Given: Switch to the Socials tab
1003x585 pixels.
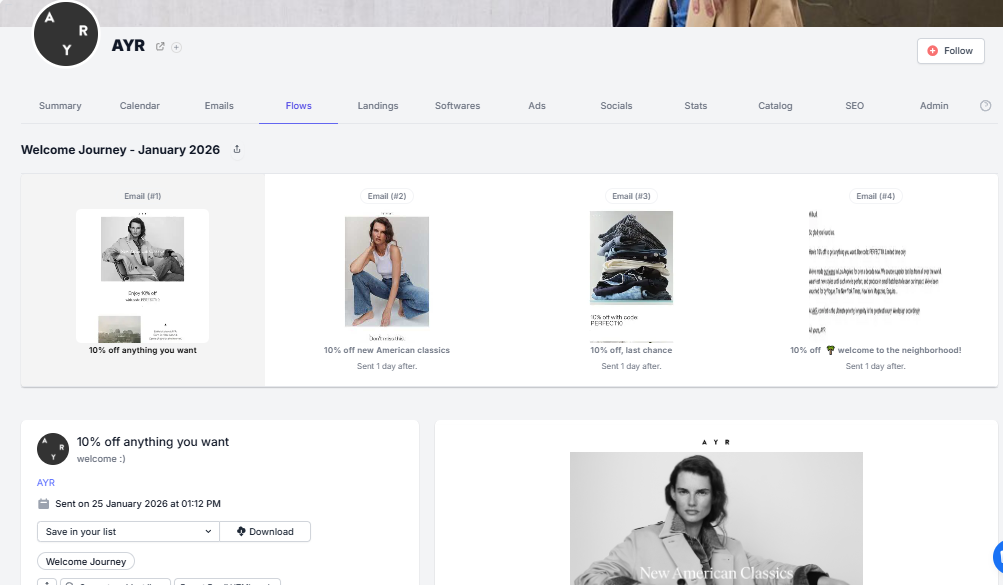Looking at the screenshot, I should point(616,106).
